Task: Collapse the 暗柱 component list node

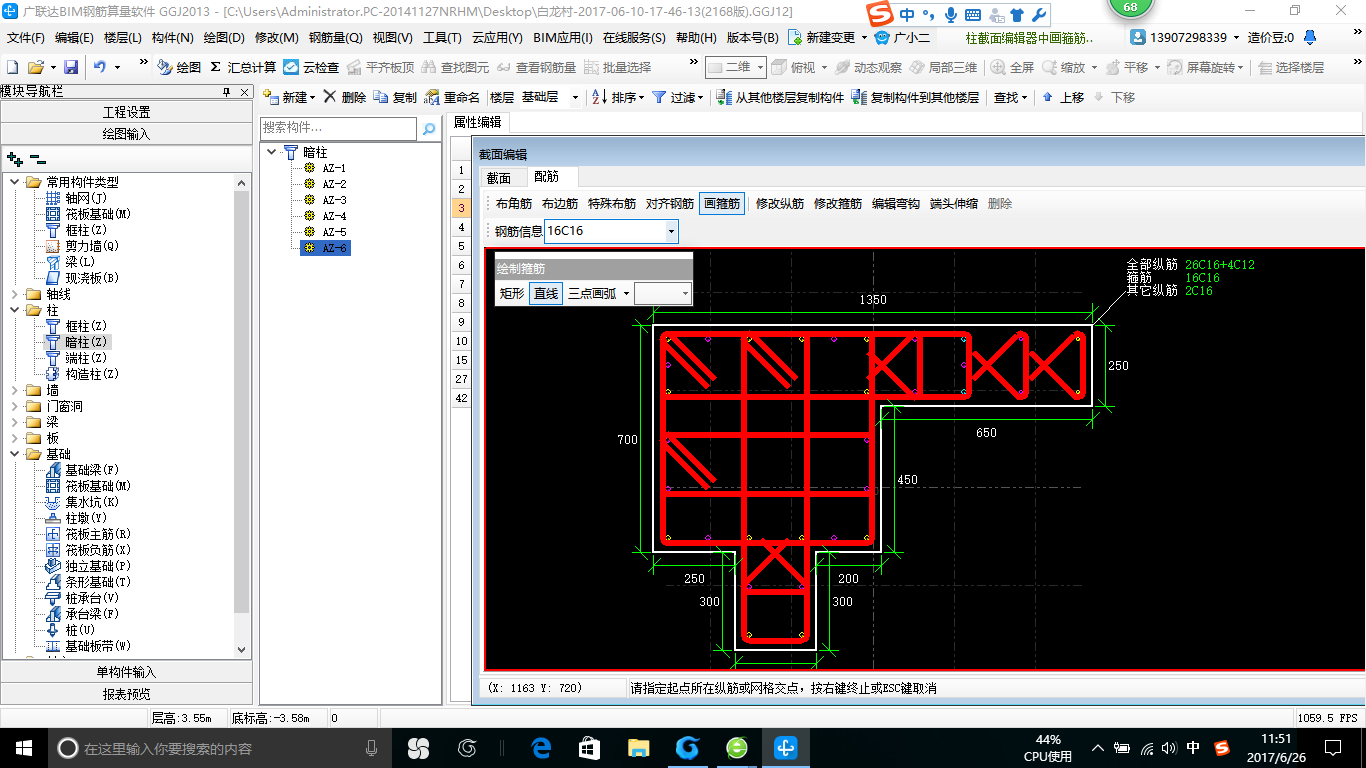Action: tap(272, 152)
